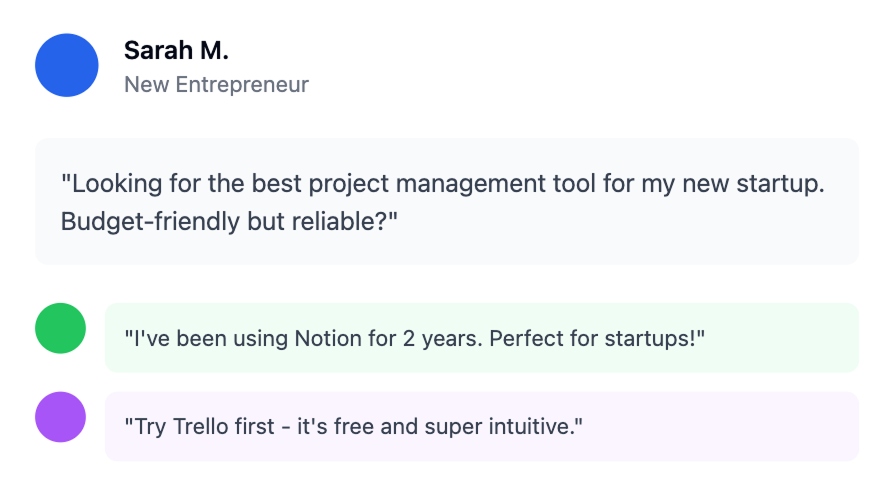Click the Notion for 2 years reply

(415, 338)
